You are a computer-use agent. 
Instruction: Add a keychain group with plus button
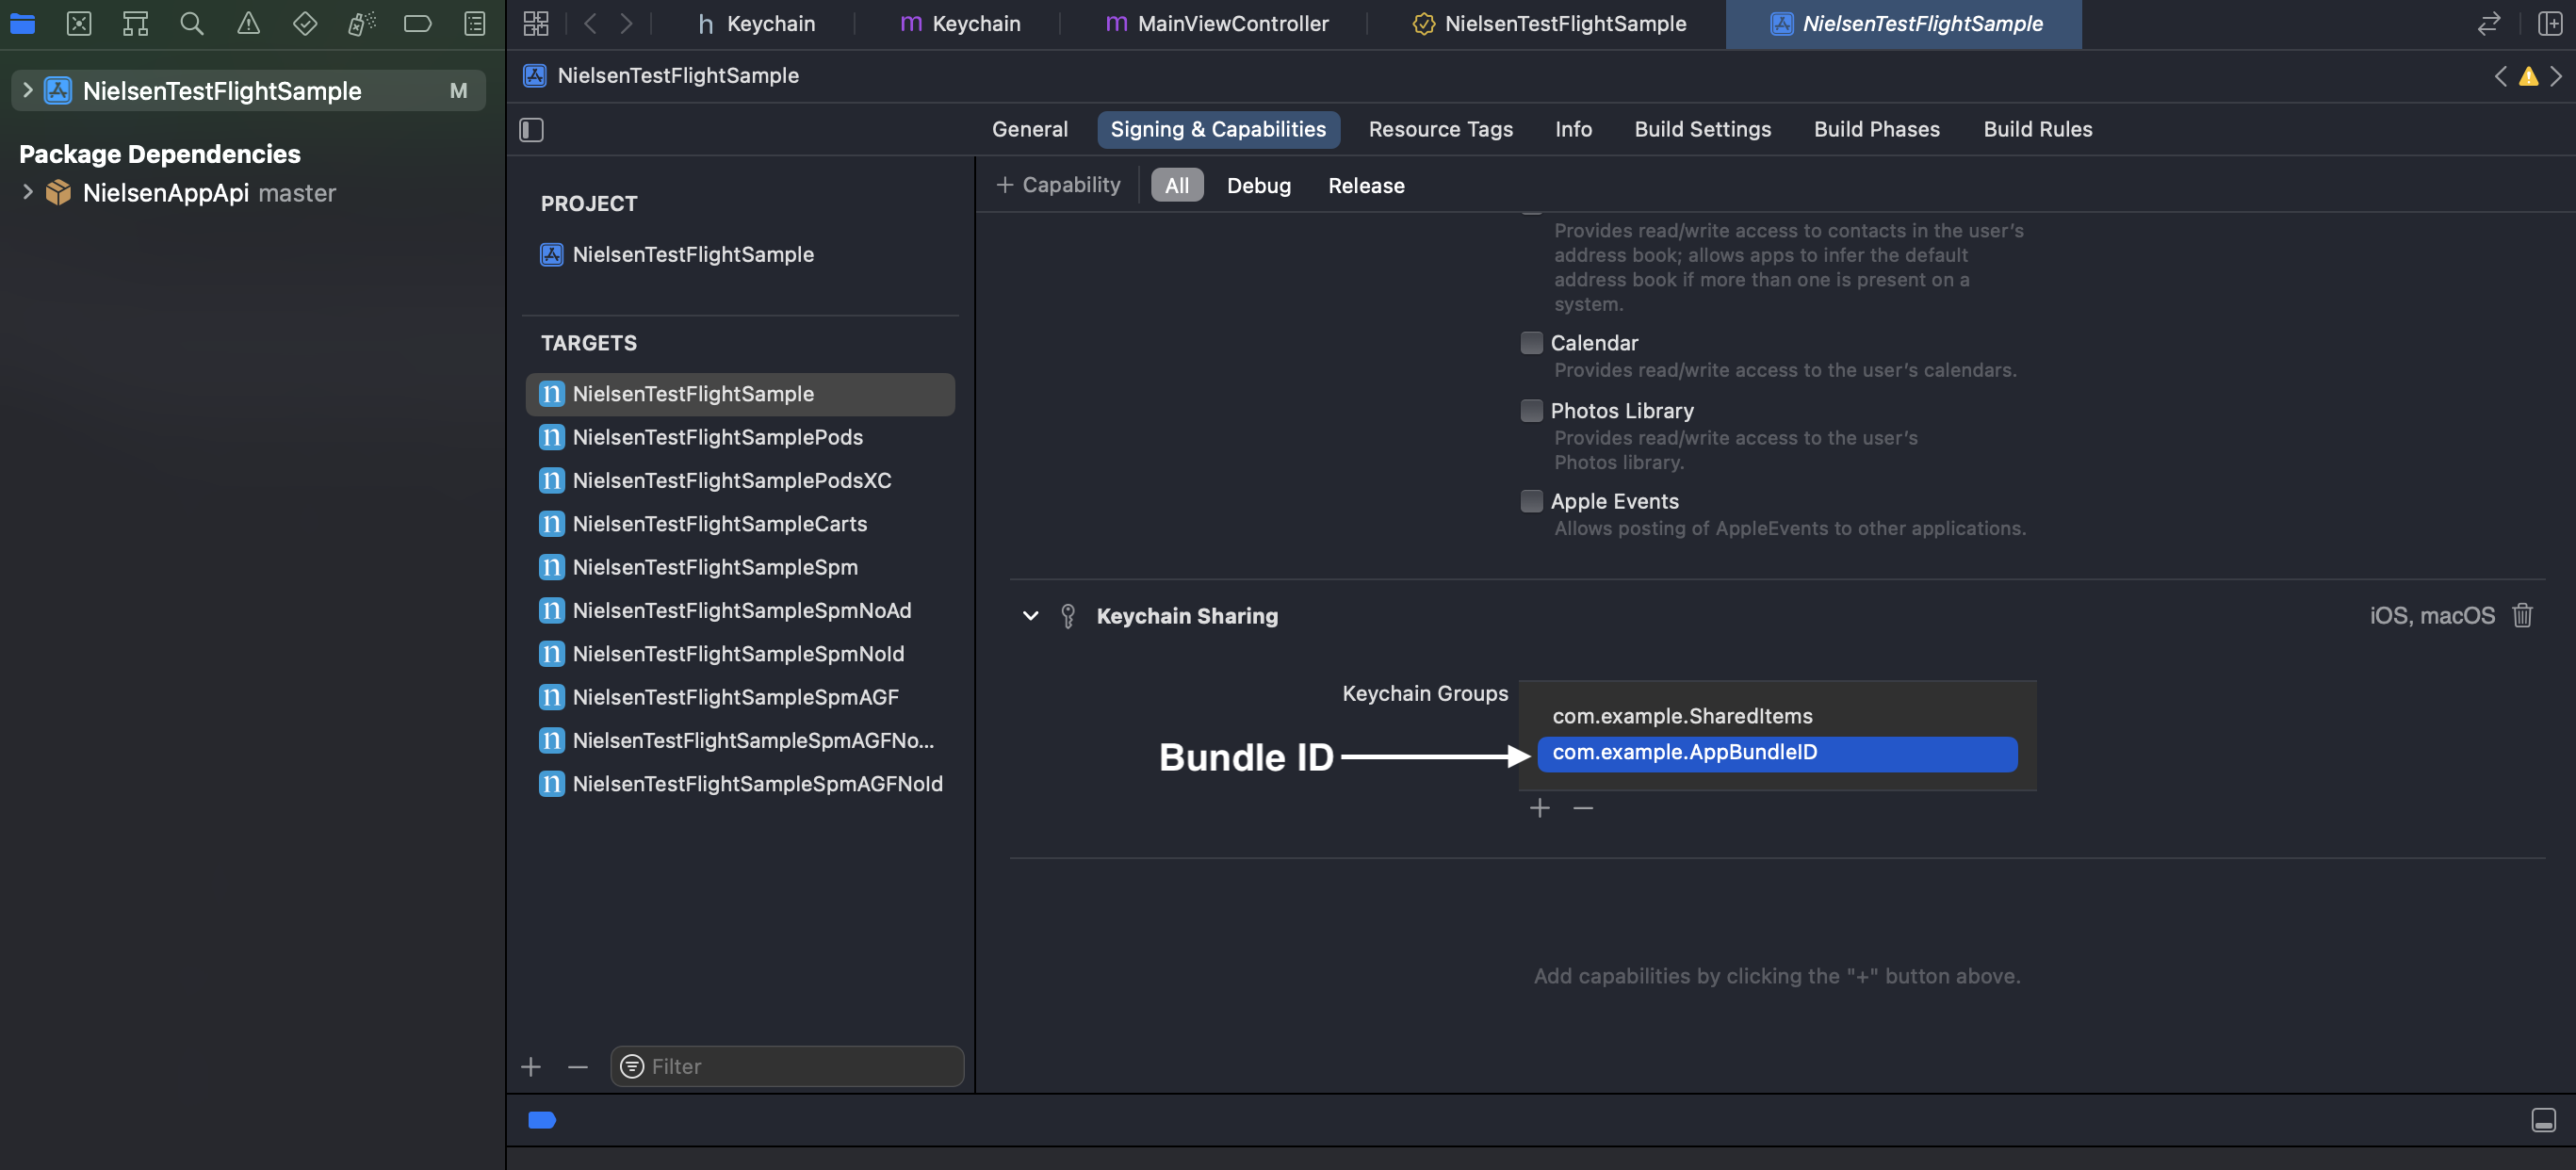coord(1539,807)
